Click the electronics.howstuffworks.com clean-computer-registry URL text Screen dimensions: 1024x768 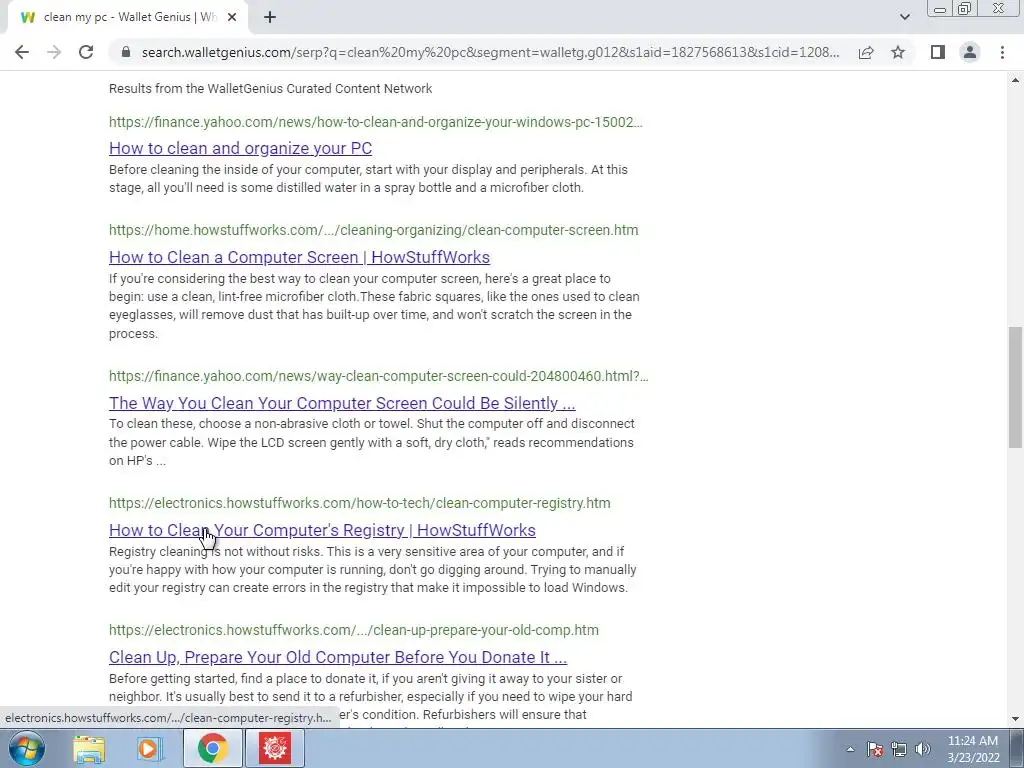coord(360,503)
